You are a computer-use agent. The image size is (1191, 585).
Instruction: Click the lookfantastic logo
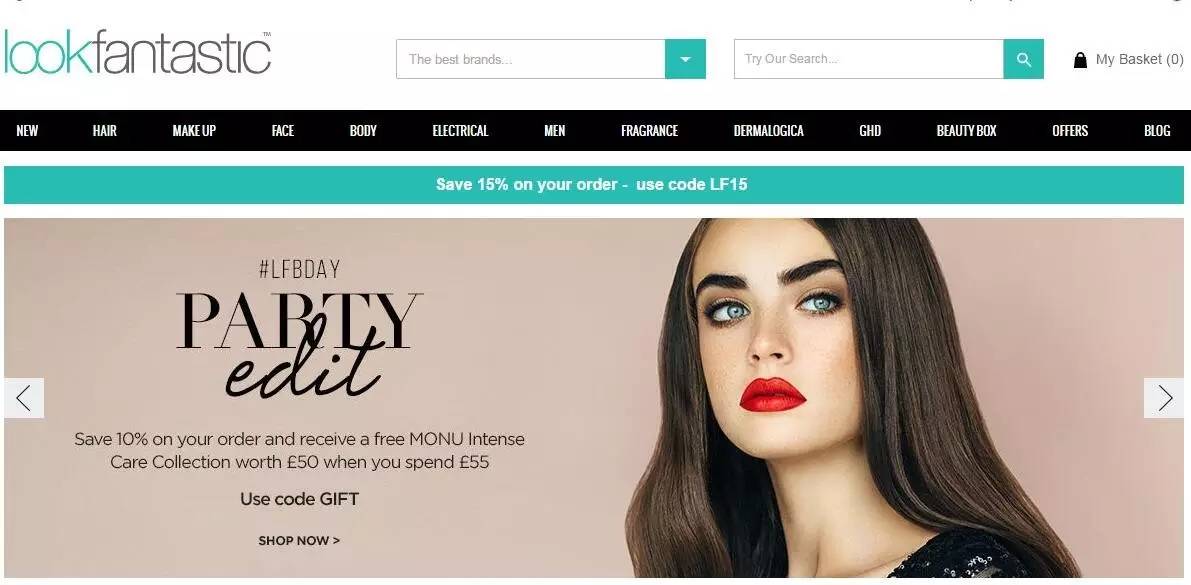[x=137, y=52]
